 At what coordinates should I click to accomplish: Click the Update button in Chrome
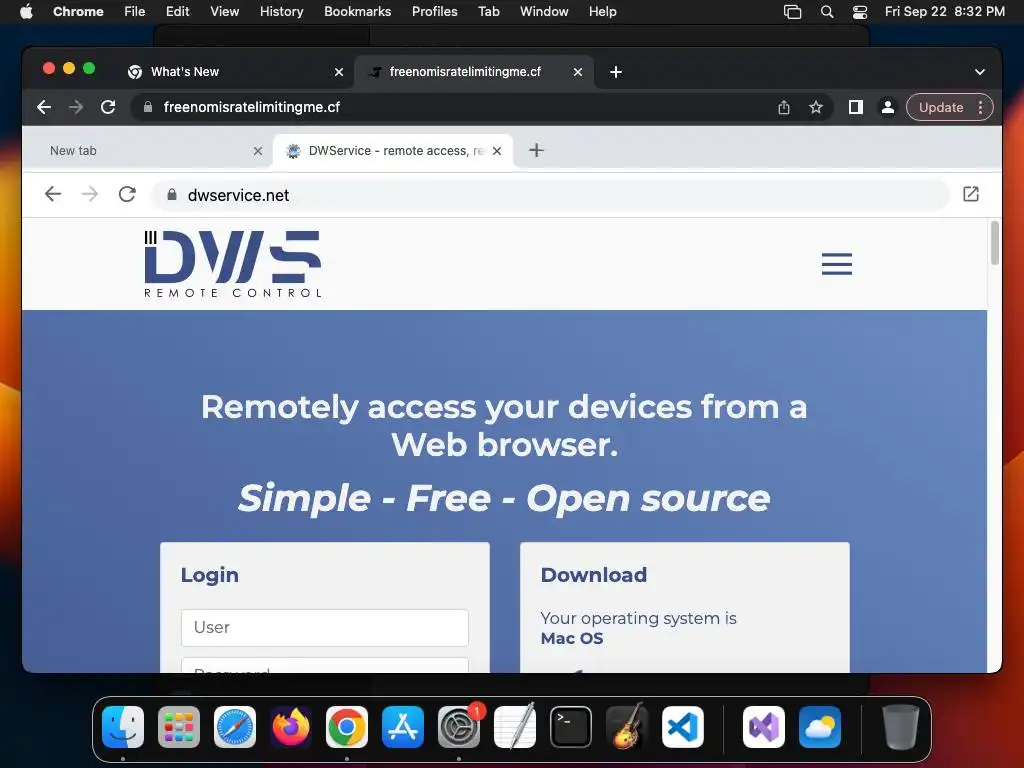point(940,107)
